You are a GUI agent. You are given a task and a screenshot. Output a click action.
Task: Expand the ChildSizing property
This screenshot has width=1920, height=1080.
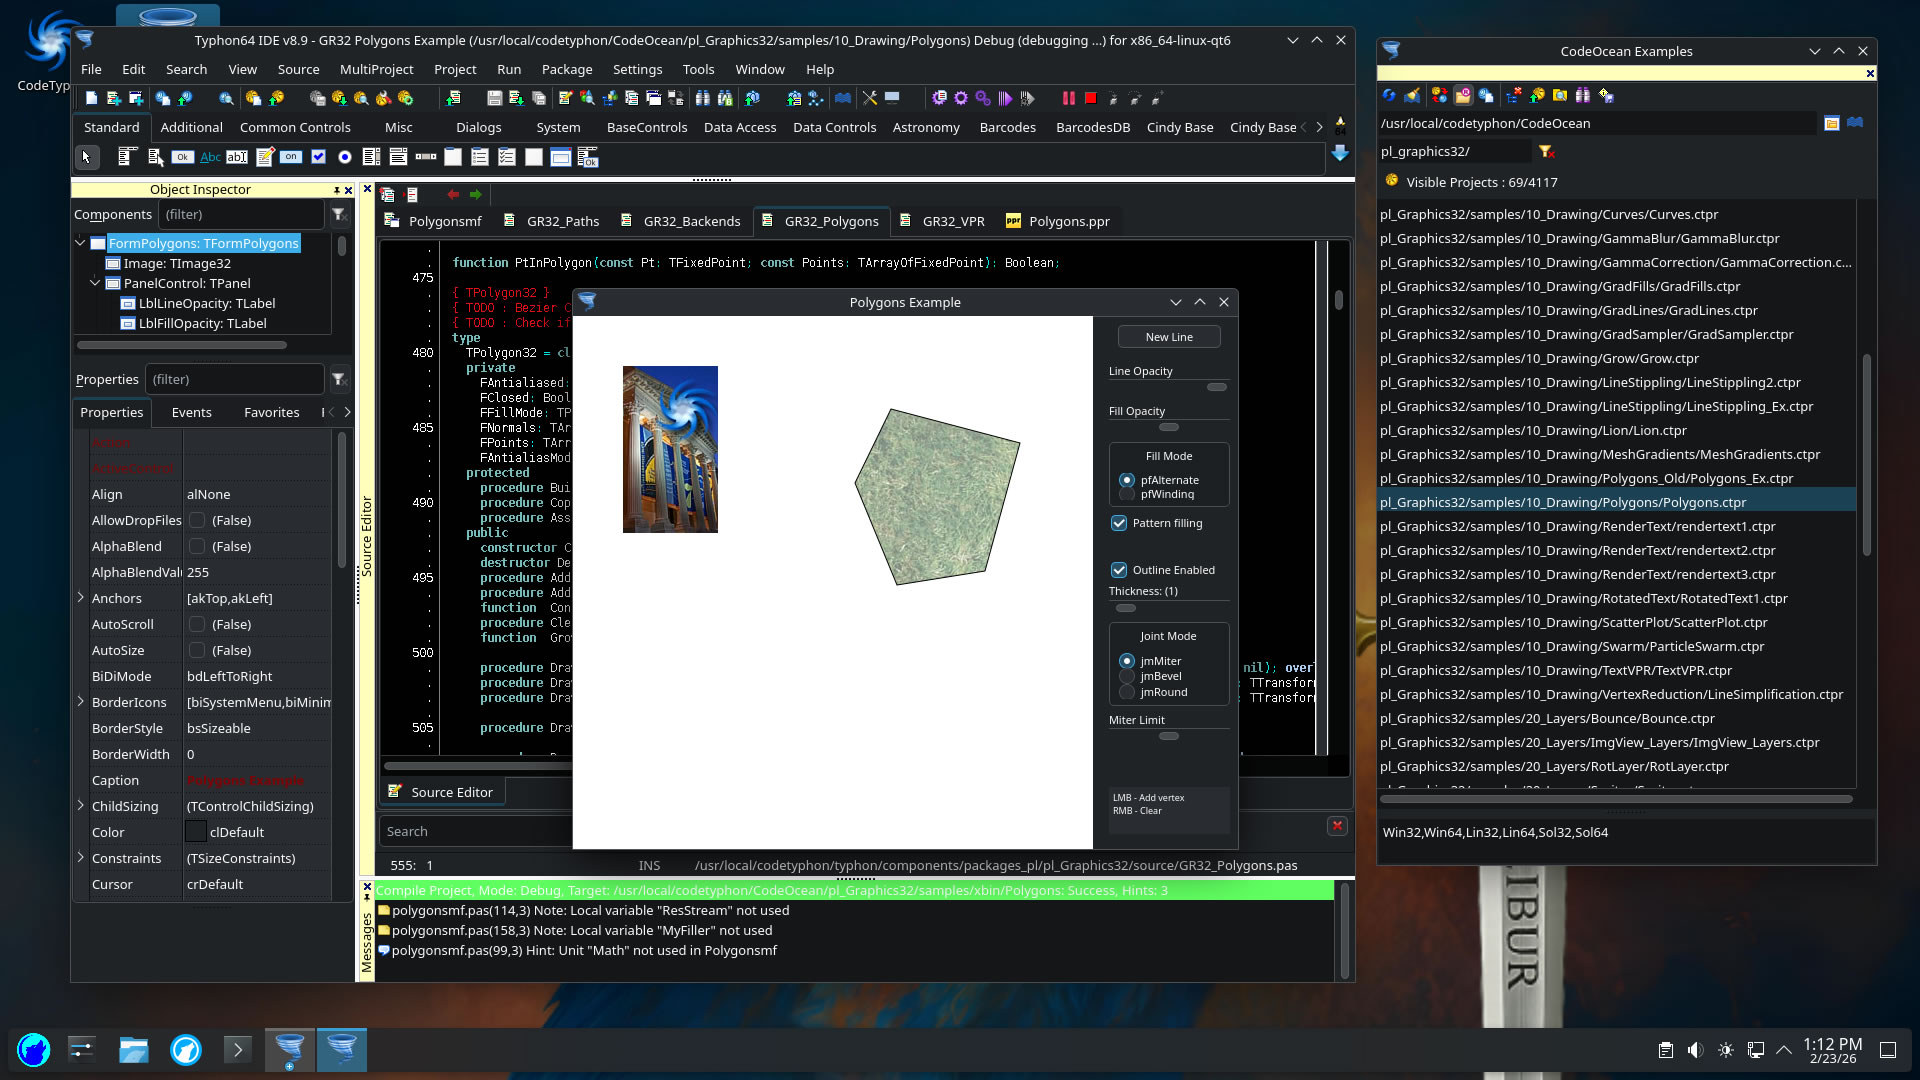tap(81, 806)
